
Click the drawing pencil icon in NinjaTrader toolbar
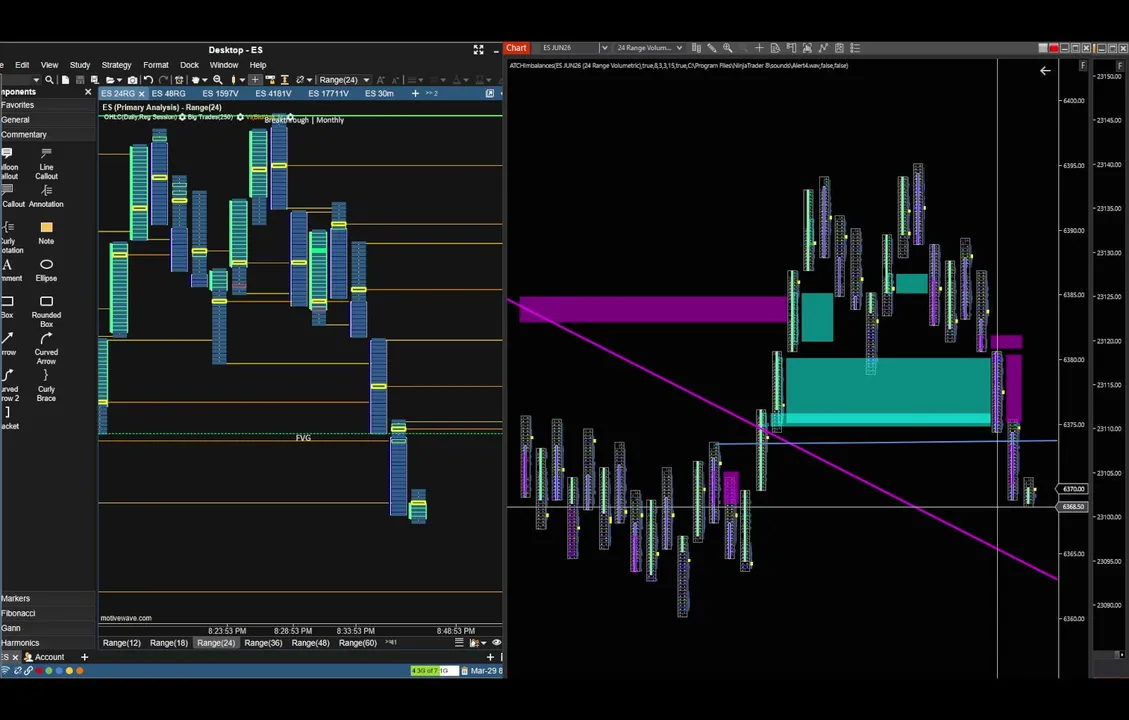tap(711, 48)
